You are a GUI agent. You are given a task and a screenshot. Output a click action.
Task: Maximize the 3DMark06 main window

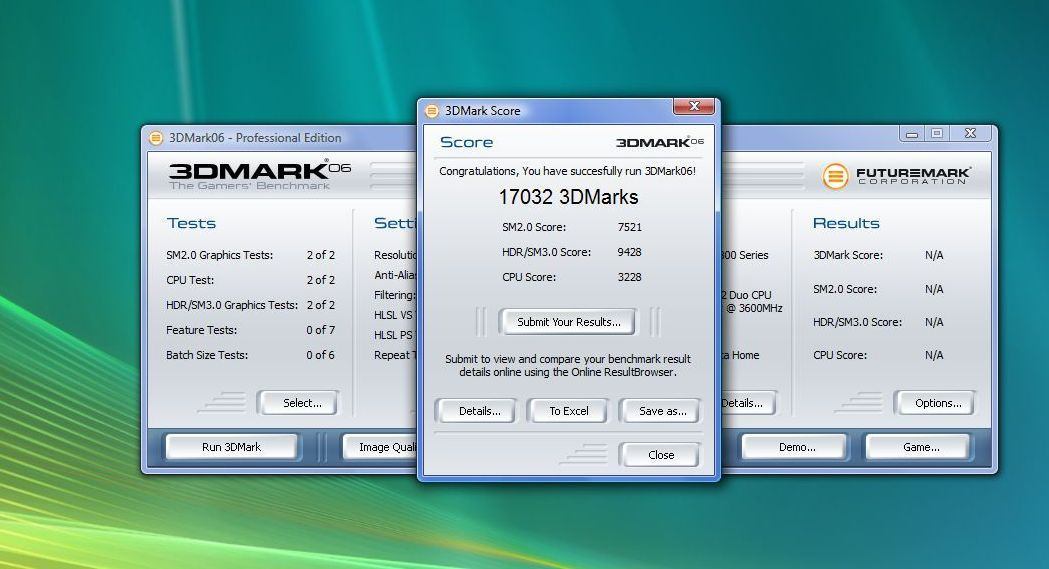(x=937, y=134)
